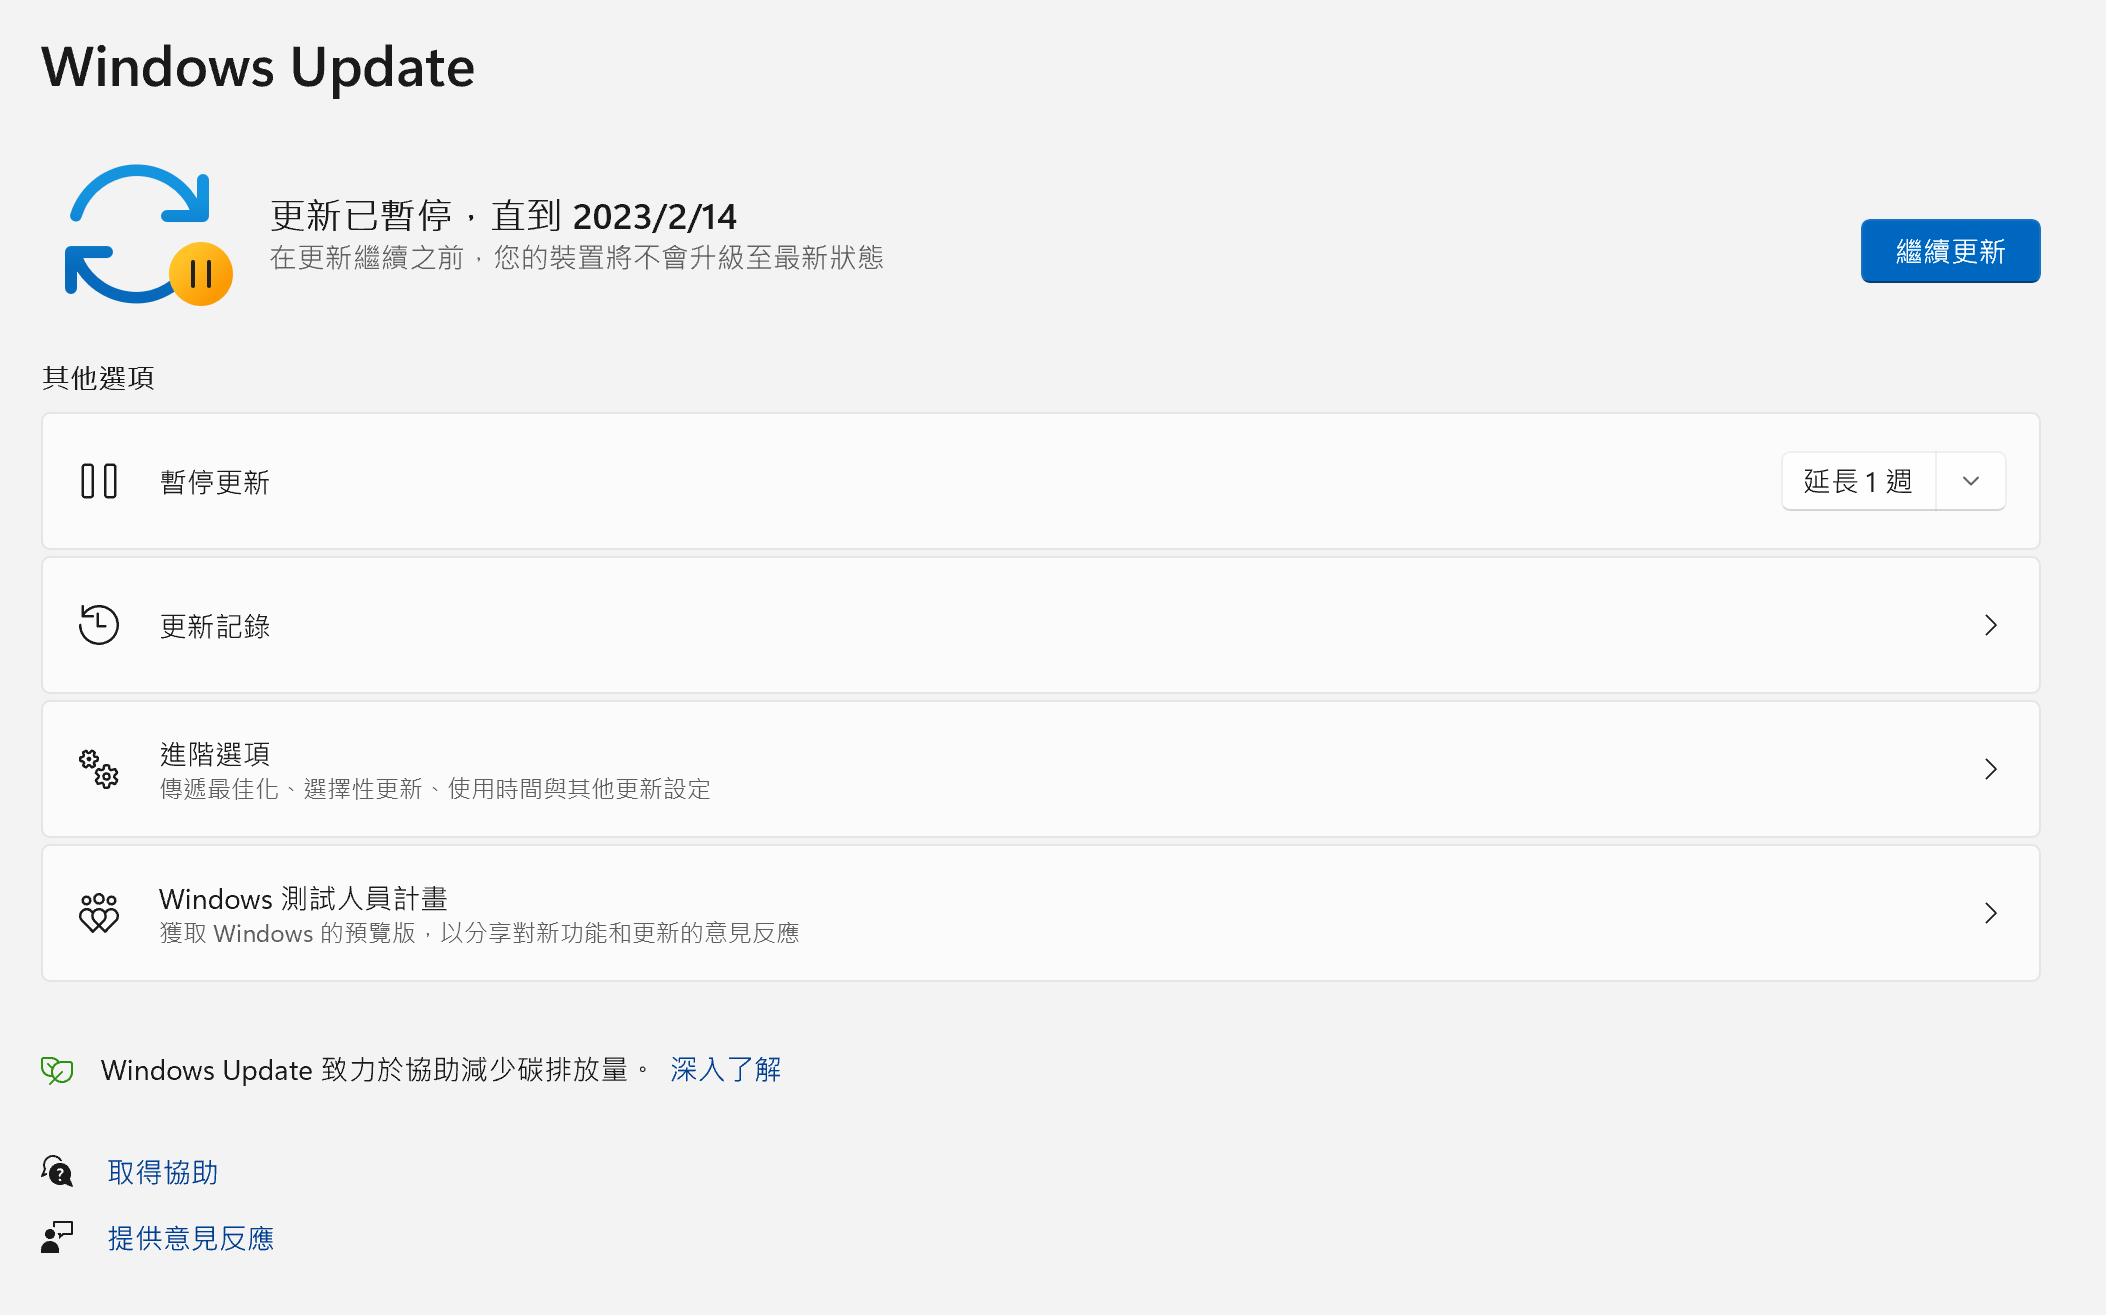Click the 更新記錄 row label
The height and width of the screenshot is (1315, 2106).
tap(215, 626)
